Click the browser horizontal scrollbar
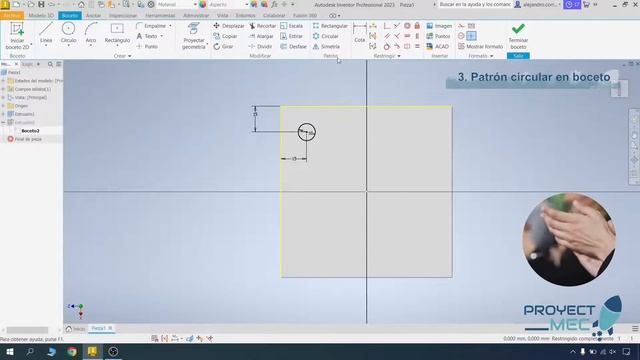 coord(27,330)
